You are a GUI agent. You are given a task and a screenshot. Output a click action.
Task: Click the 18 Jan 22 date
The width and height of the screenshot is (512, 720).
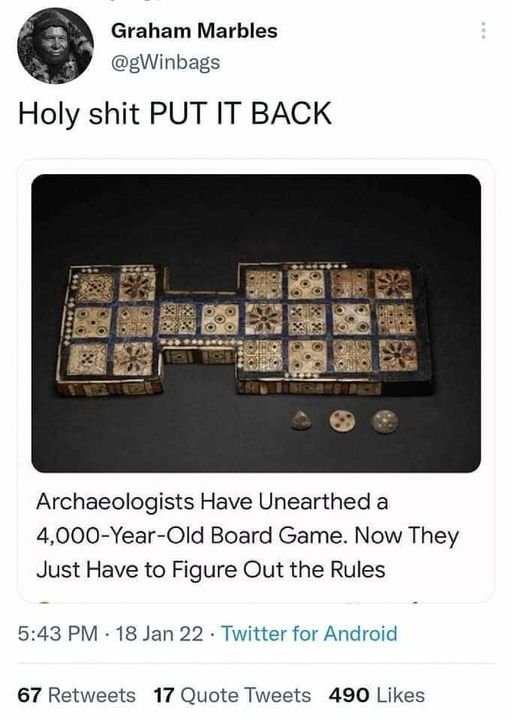tap(159, 634)
